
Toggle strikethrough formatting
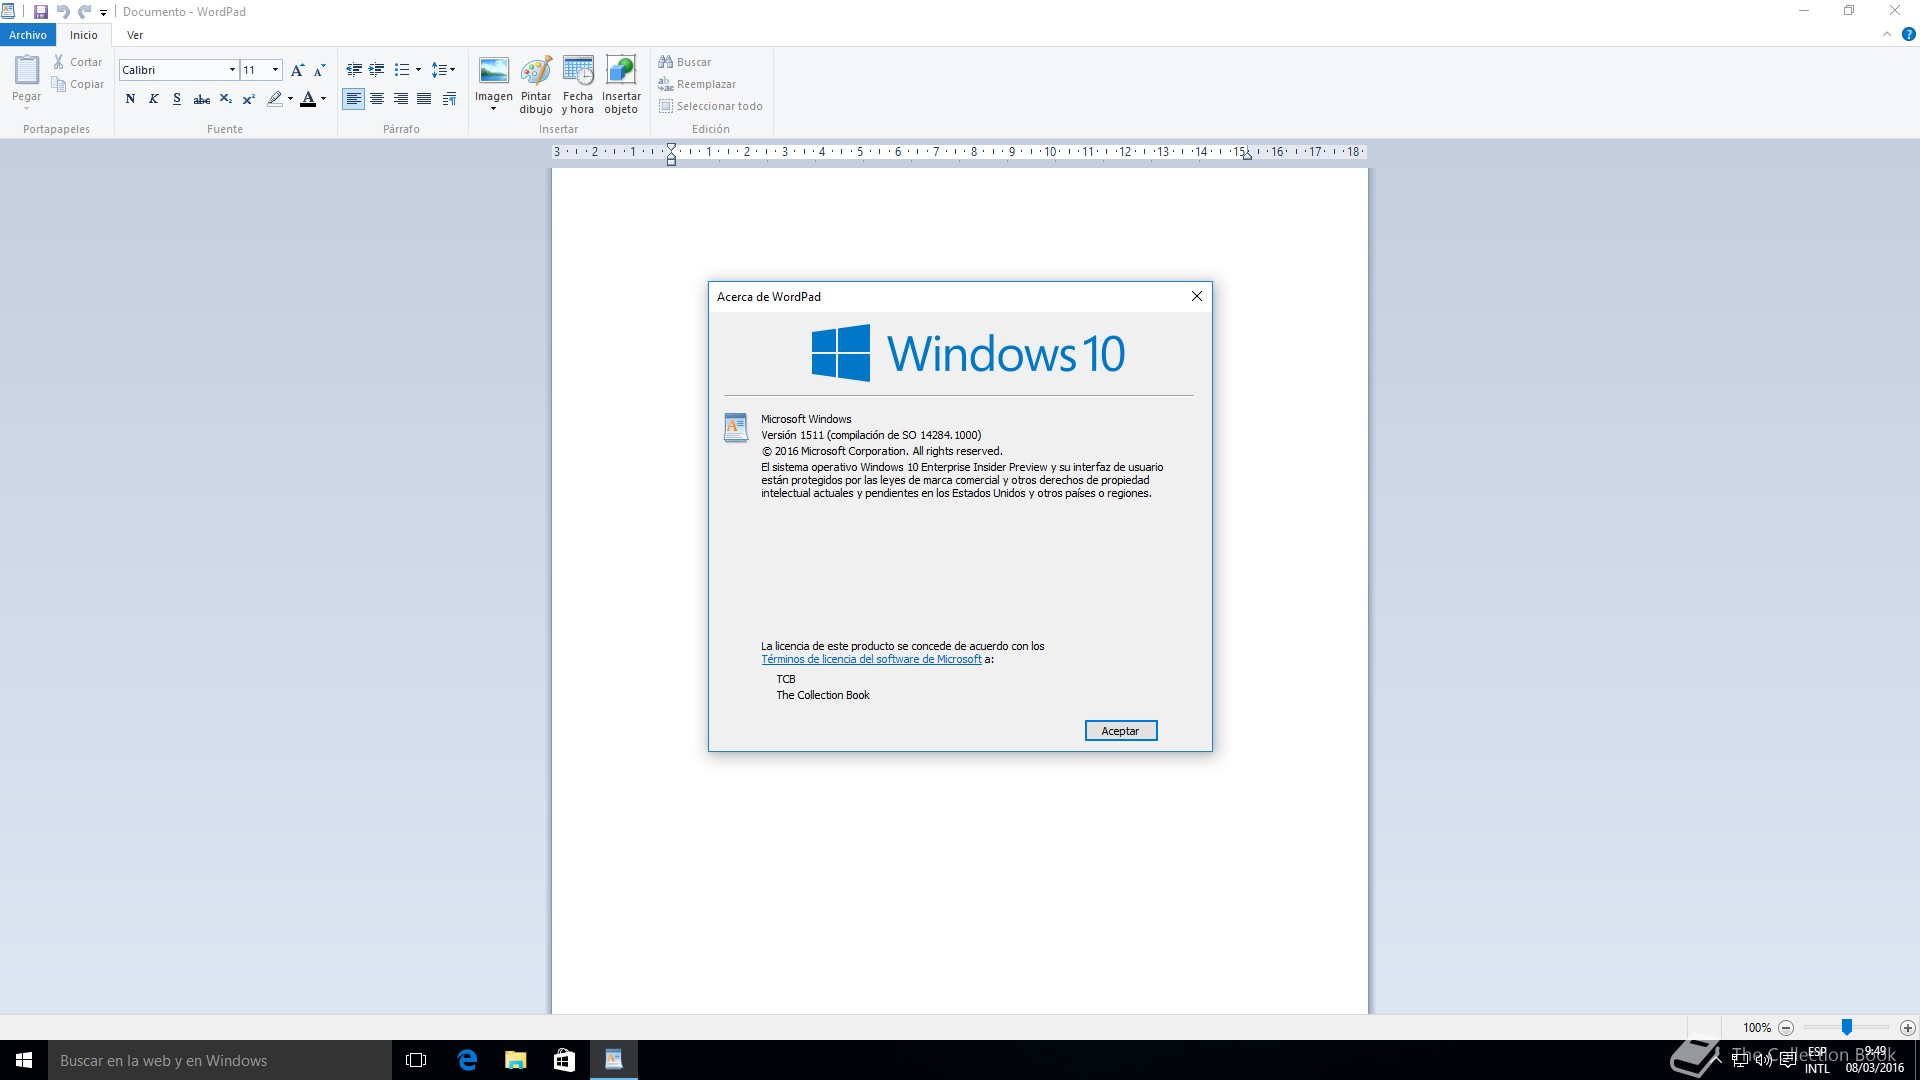[202, 99]
